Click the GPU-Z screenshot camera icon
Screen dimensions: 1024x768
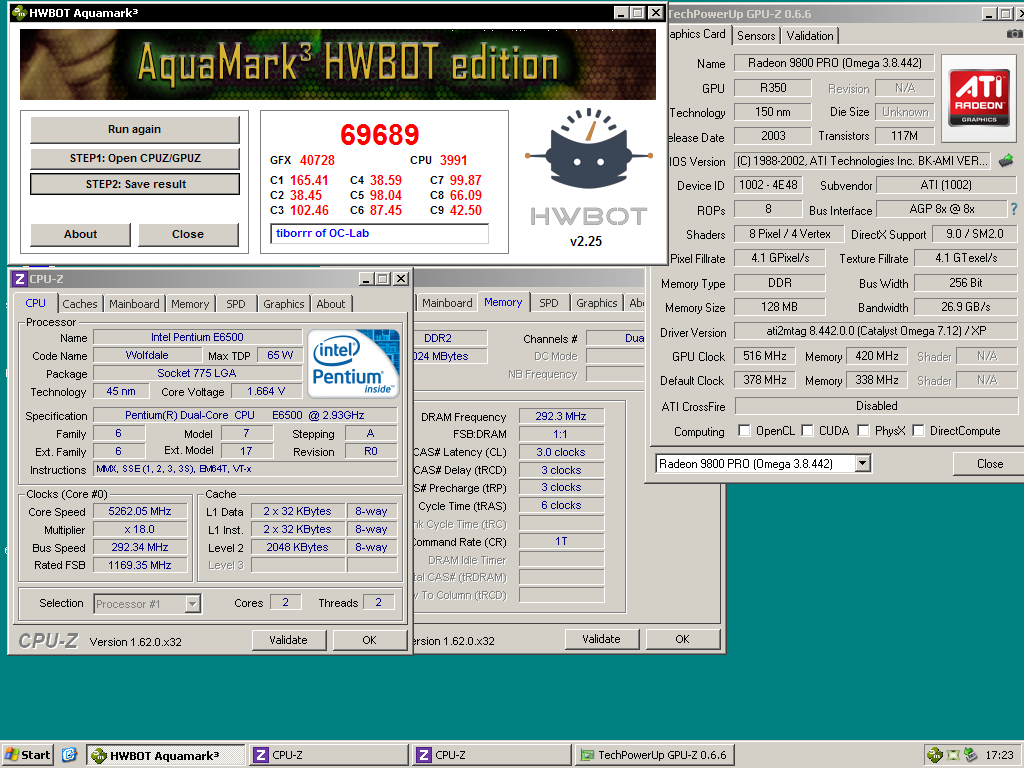1014,33
